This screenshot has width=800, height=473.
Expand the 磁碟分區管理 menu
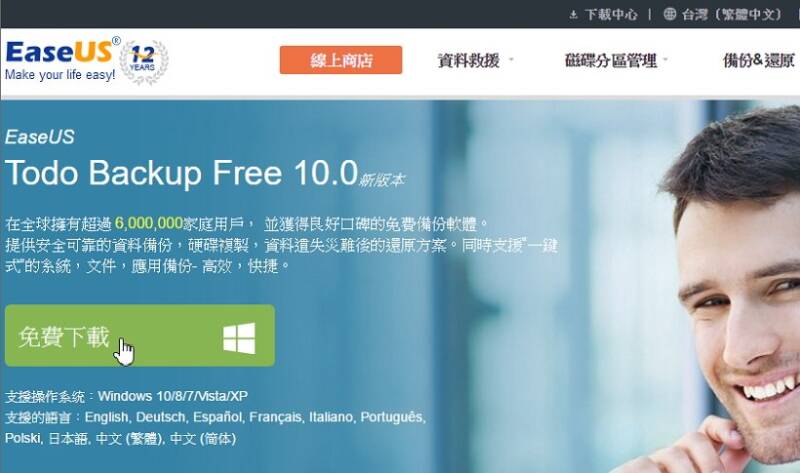[x=611, y=60]
